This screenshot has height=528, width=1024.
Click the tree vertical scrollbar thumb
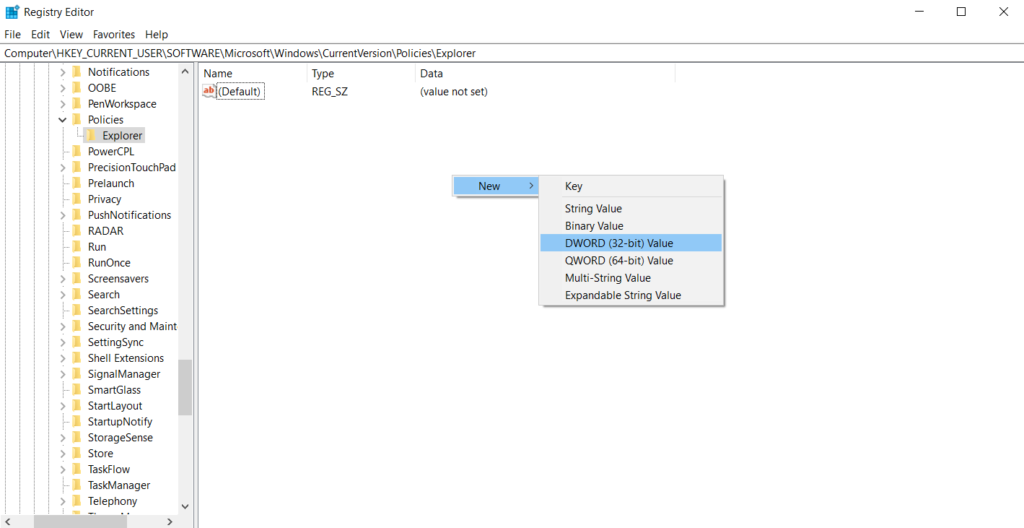[x=185, y=387]
